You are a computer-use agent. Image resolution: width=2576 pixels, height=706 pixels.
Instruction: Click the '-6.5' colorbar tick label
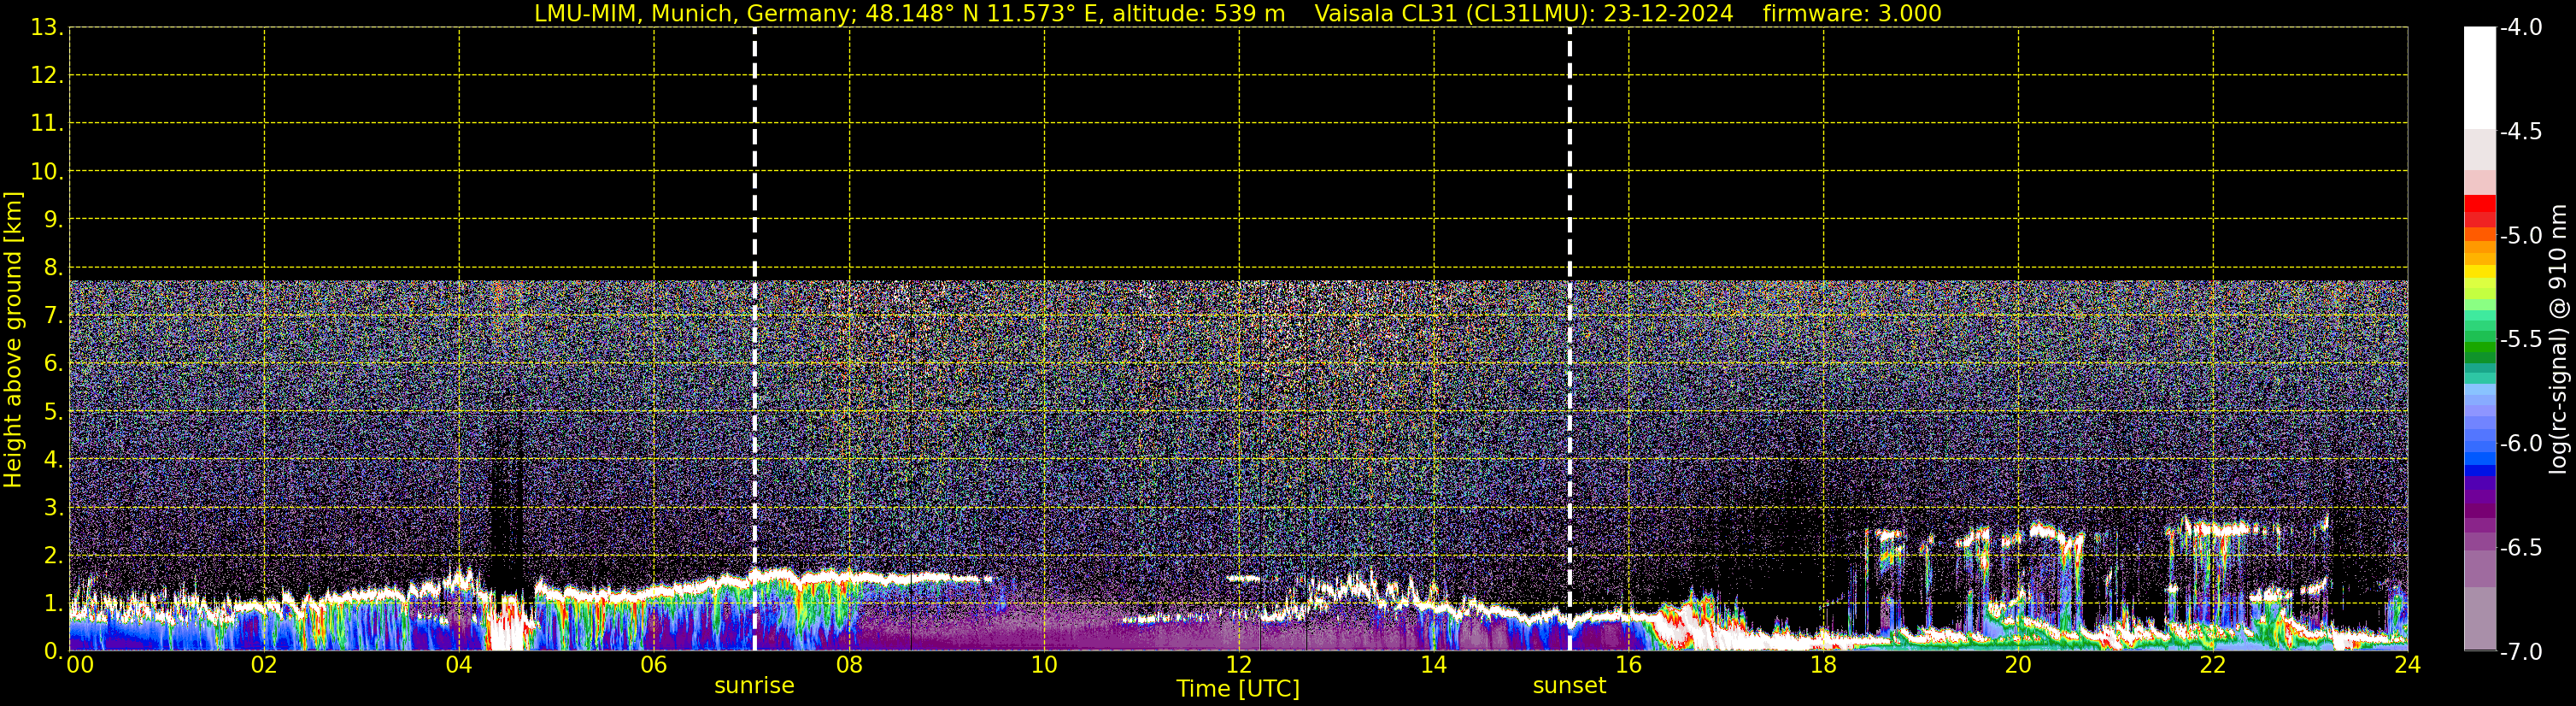point(2520,548)
